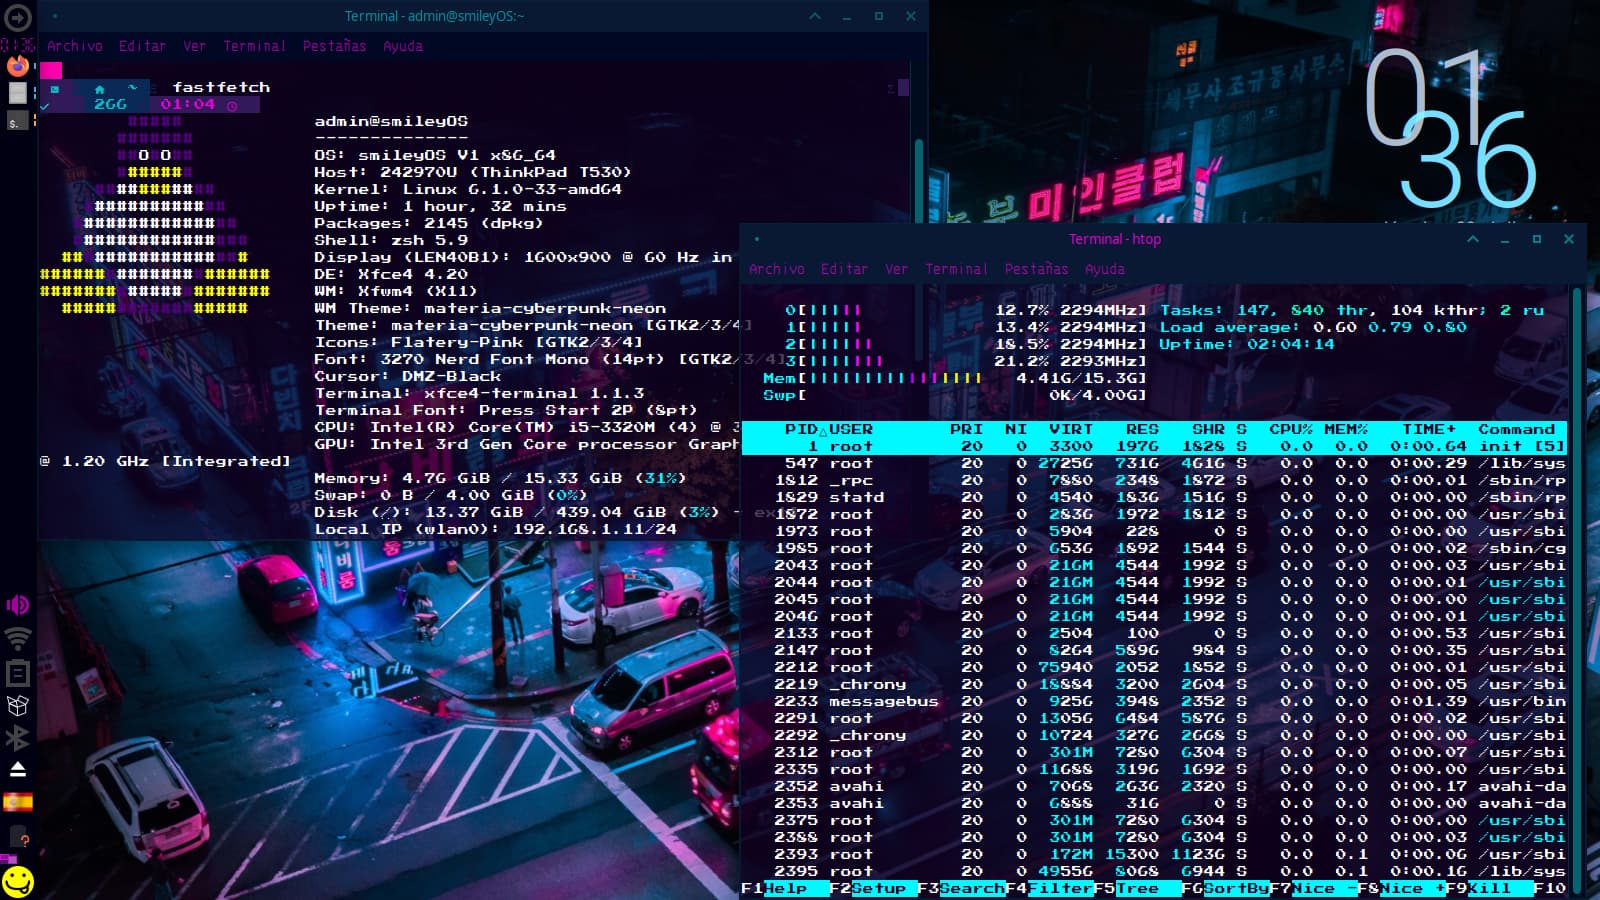
Task: Select process row 1812 _rpc
Action: (x=1155, y=480)
